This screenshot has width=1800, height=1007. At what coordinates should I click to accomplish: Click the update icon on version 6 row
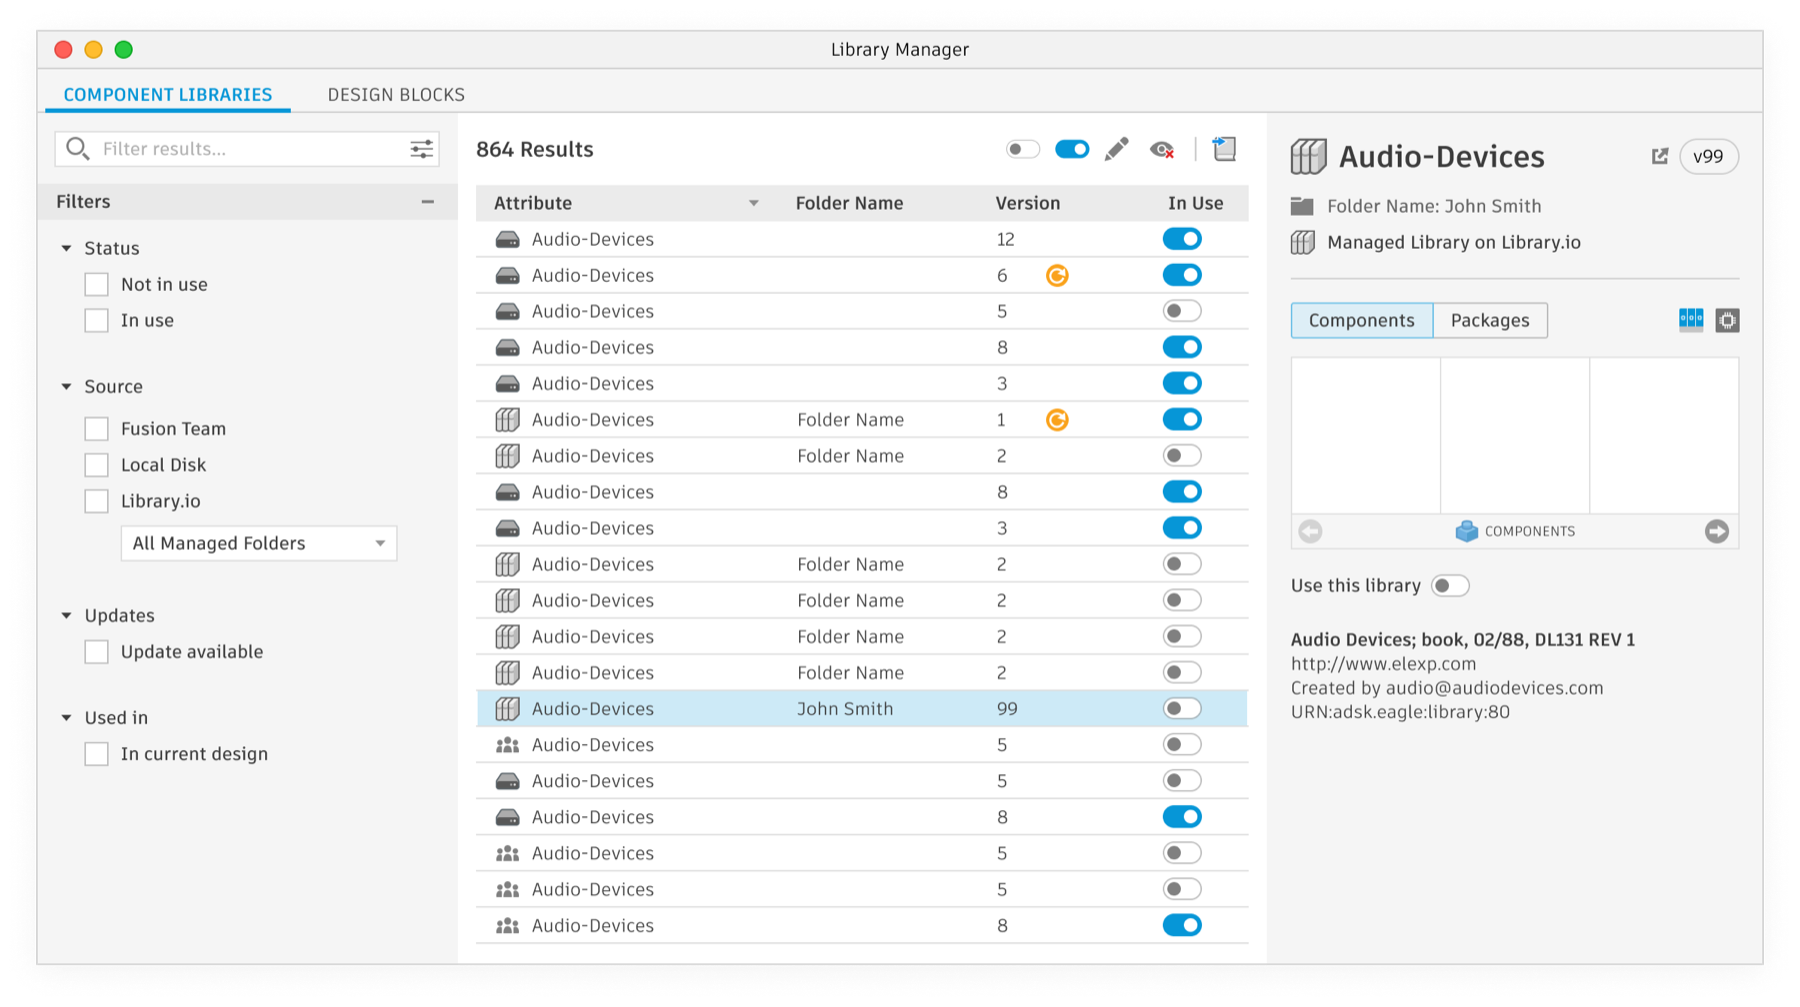[1057, 275]
